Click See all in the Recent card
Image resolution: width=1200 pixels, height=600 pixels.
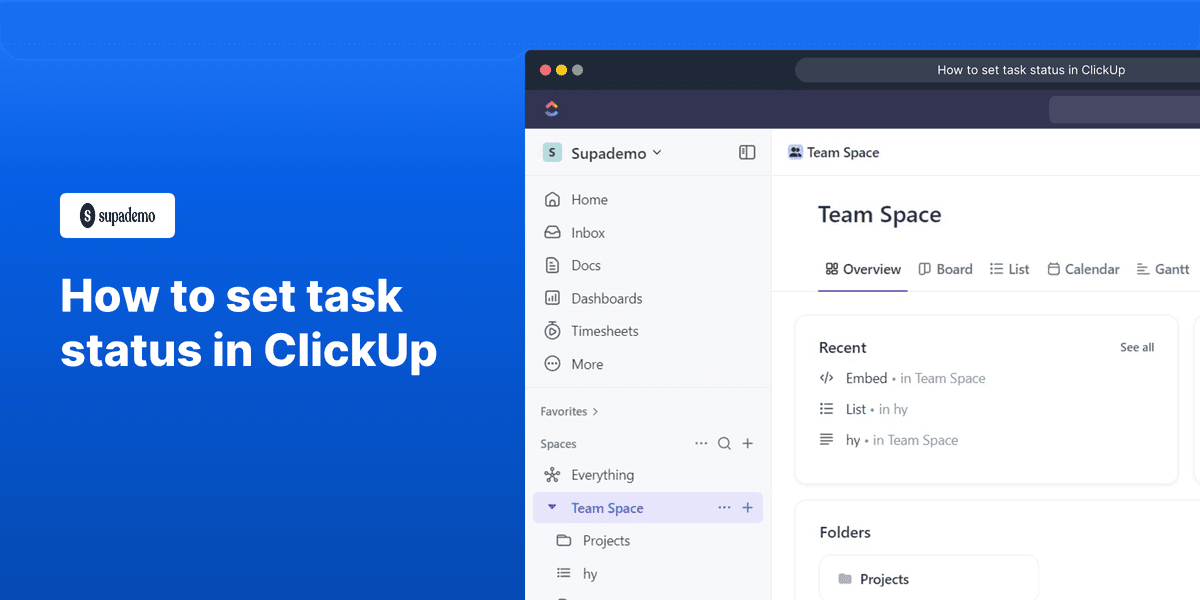point(1137,347)
